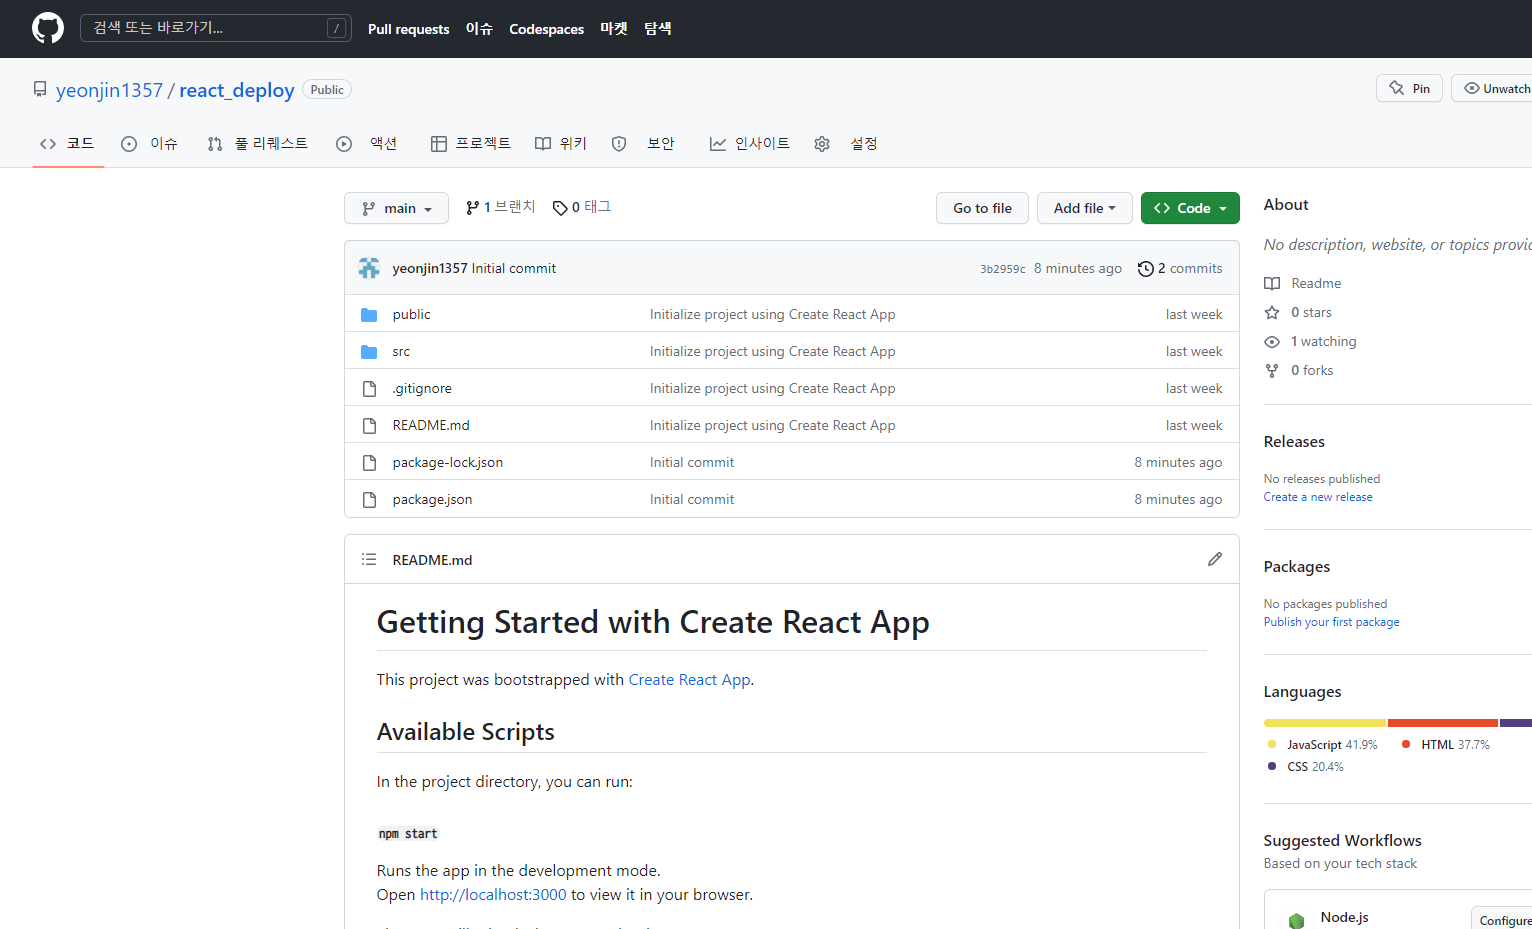Click the Go to file button
The image size is (1532, 929).
coord(982,208)
